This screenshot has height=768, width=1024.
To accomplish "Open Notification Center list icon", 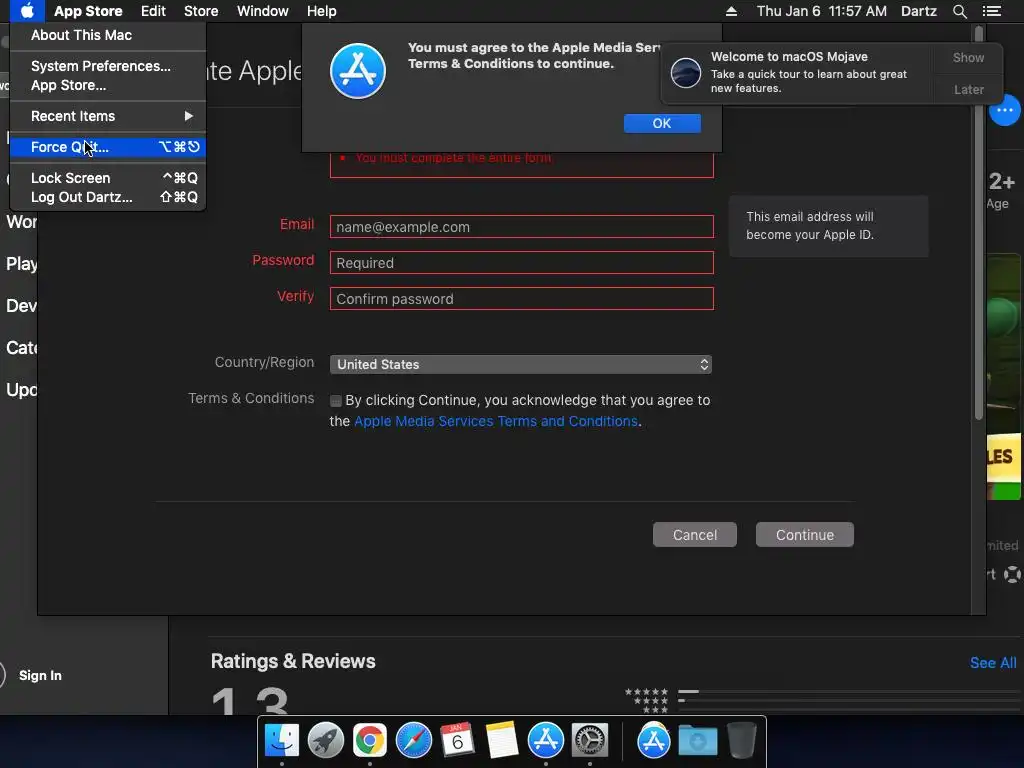I will 991,11.
